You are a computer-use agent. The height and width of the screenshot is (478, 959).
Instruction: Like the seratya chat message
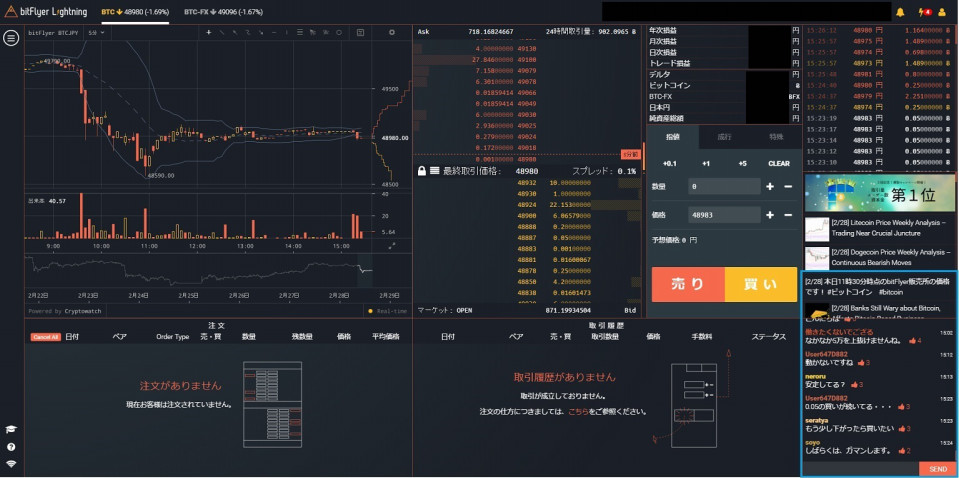[x=904, y=428]
